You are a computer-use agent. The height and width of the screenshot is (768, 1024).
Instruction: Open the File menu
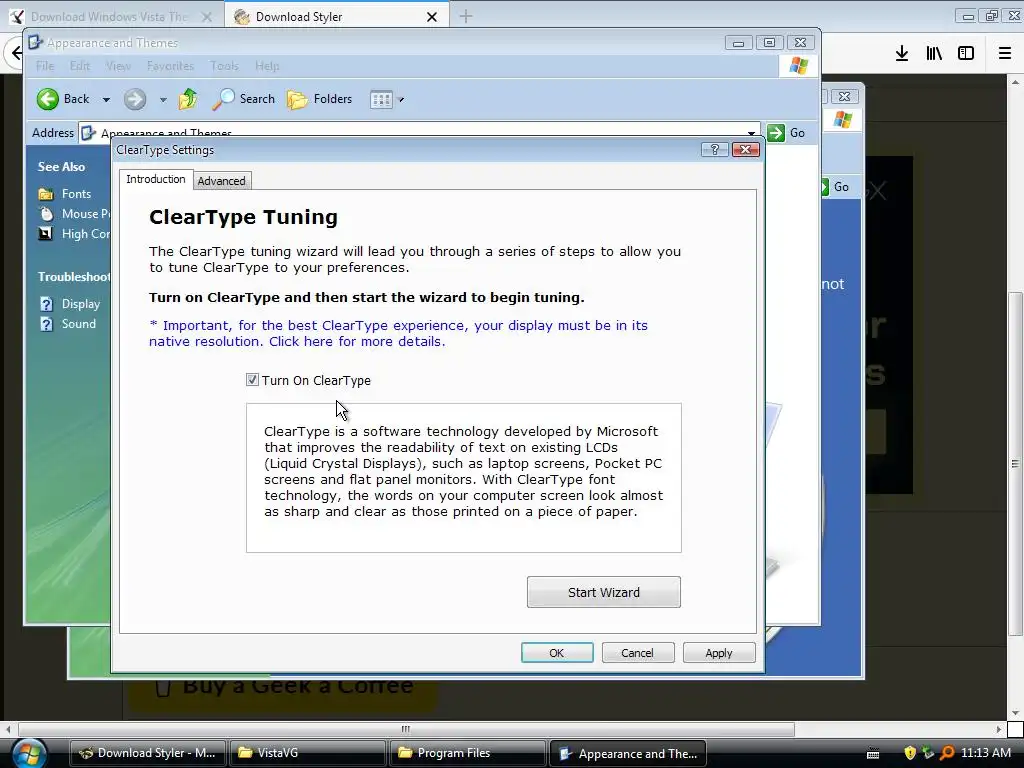[x=45, y=66]
